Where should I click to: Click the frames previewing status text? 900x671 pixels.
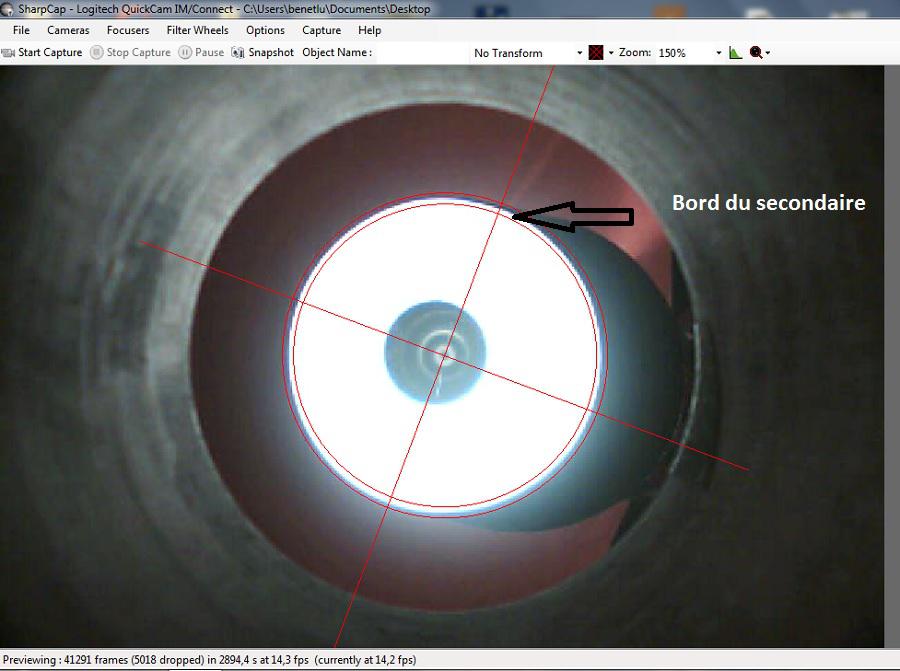click(x=210, y=660)
